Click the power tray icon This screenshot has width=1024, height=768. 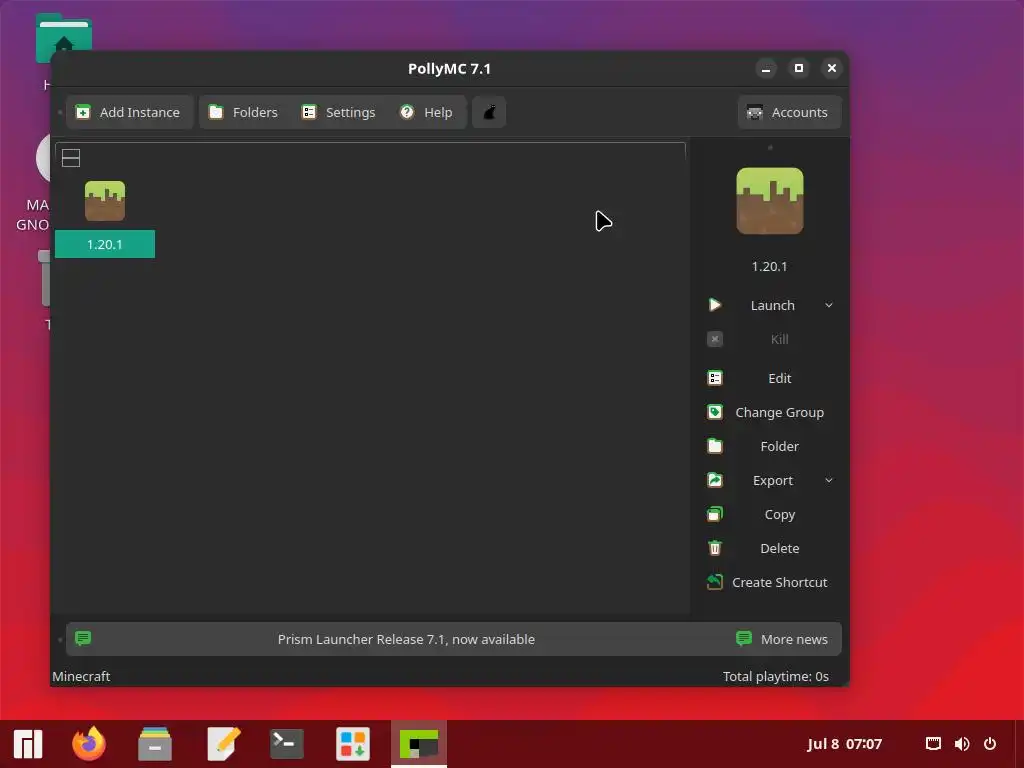point(990,744)
